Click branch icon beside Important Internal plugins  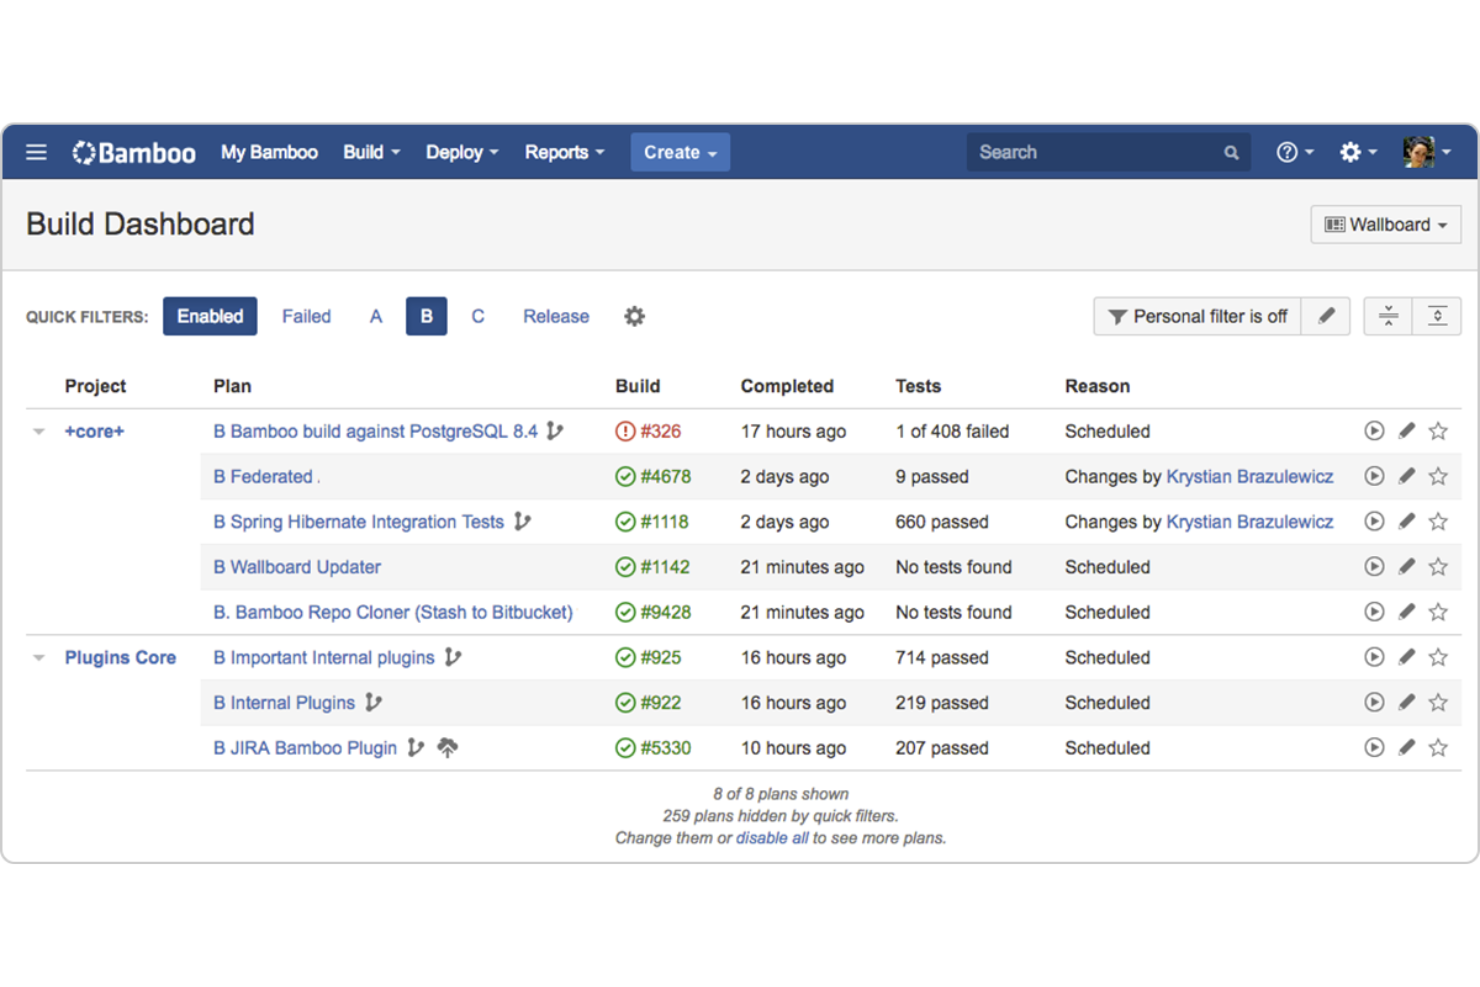[453, 657]
